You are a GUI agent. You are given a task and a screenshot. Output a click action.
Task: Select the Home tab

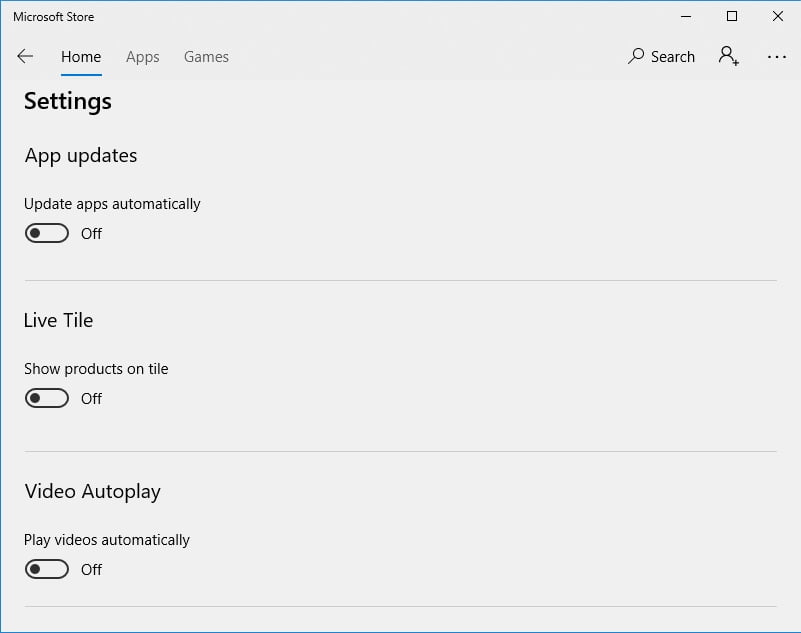click(x=80, y=57)
